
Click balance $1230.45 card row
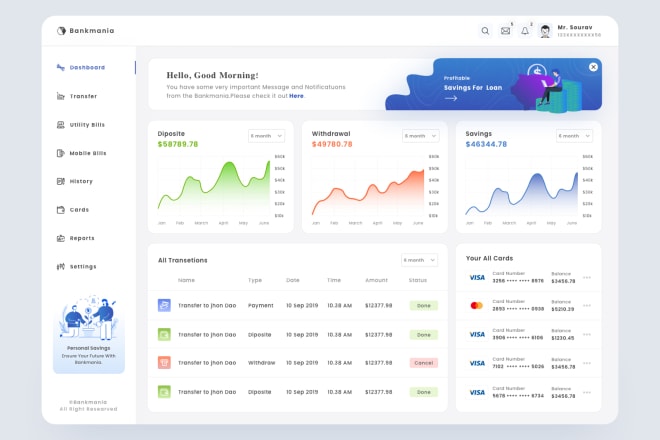click(x=563, y=338)
